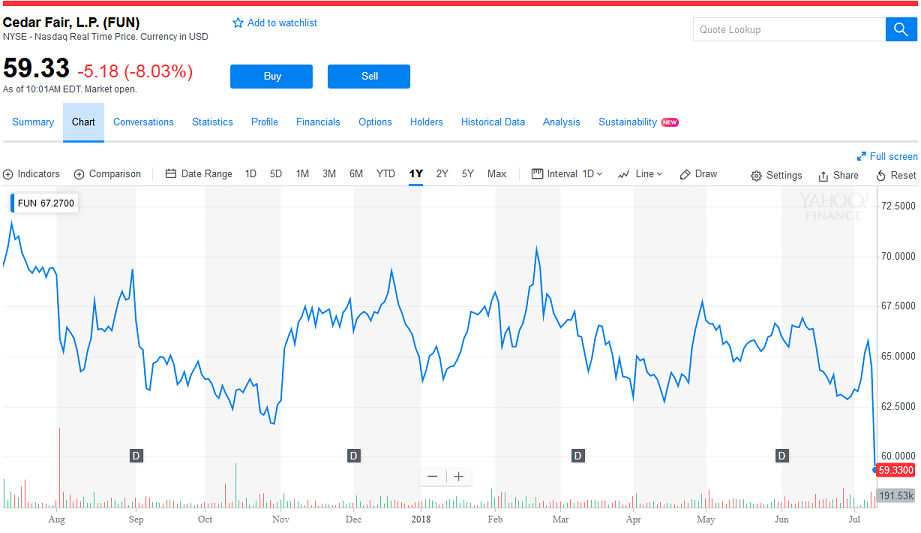The image size is (921, 533).
Task: Click the Reset label
Action: pos(903,175)
